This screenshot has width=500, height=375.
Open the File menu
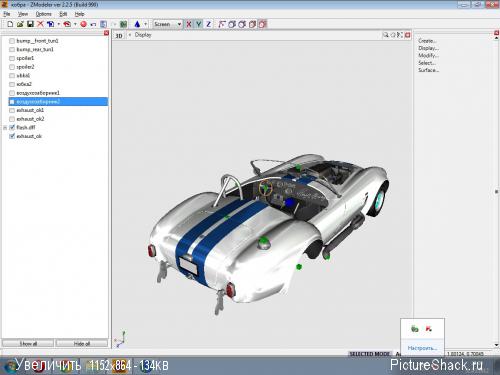click(7, 14)
